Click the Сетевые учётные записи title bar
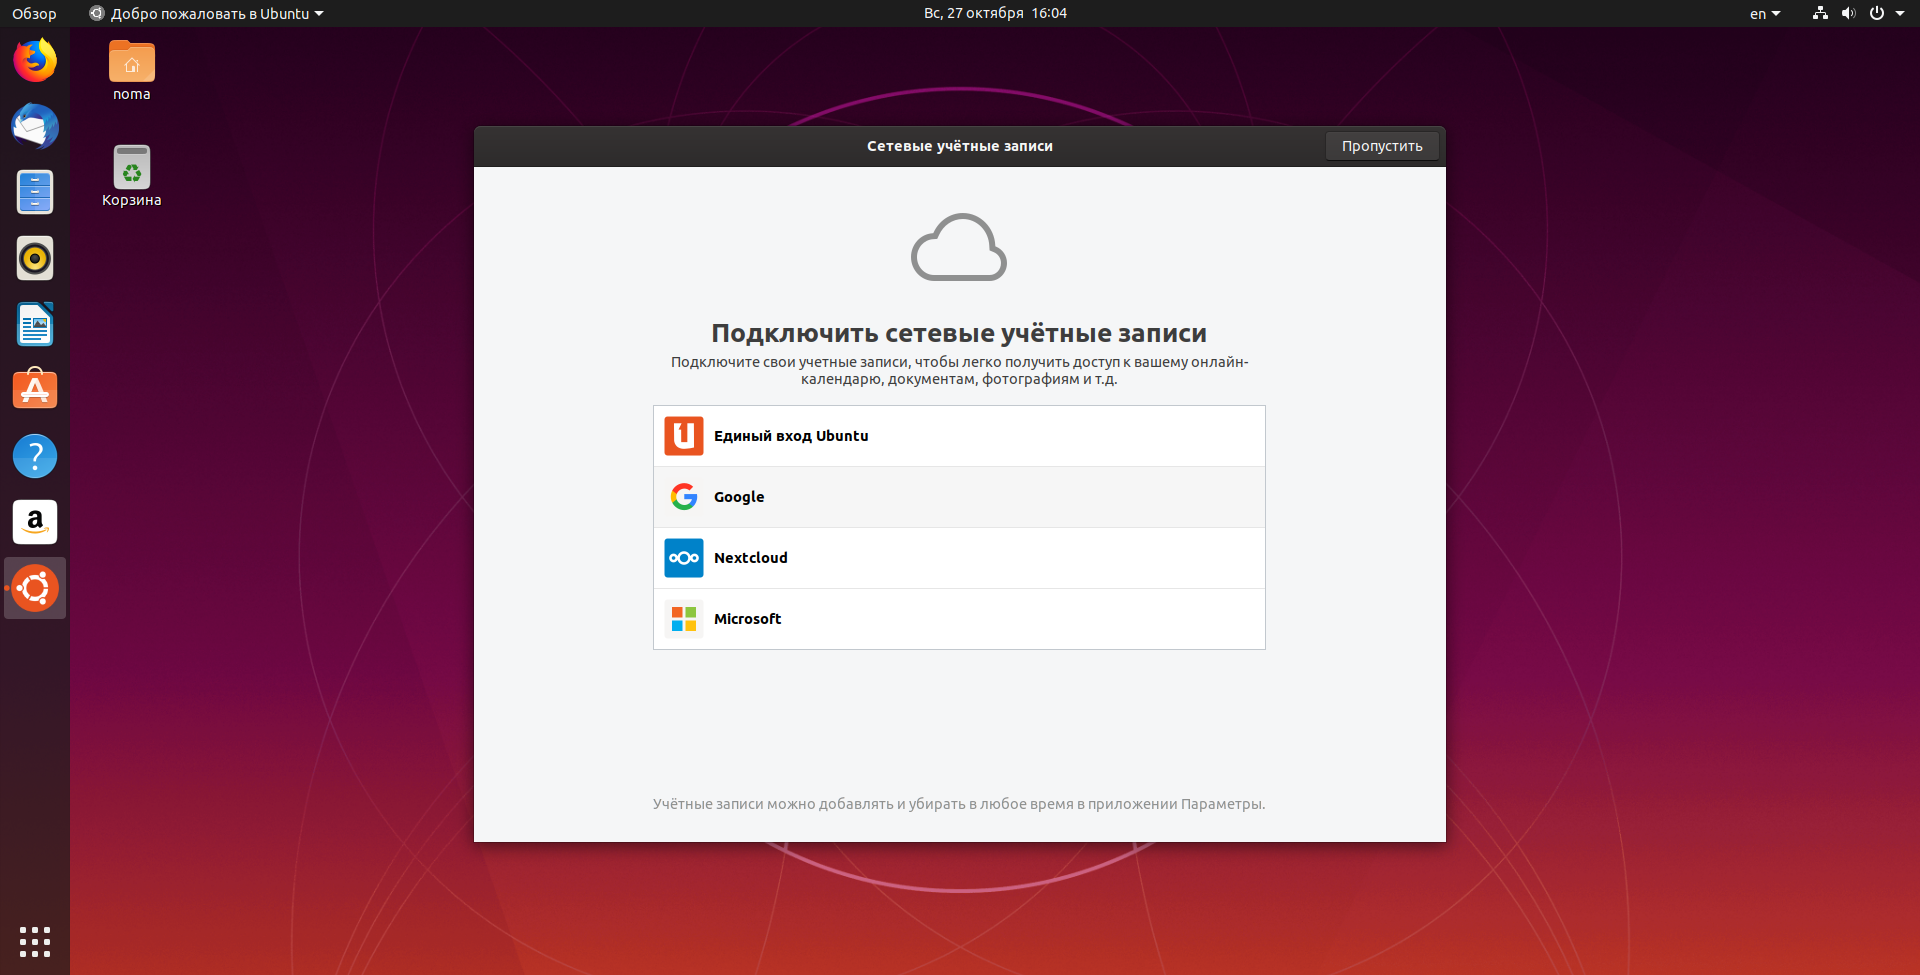The height and width of the screenshot is (975, 1920). [x=960, y=146]
